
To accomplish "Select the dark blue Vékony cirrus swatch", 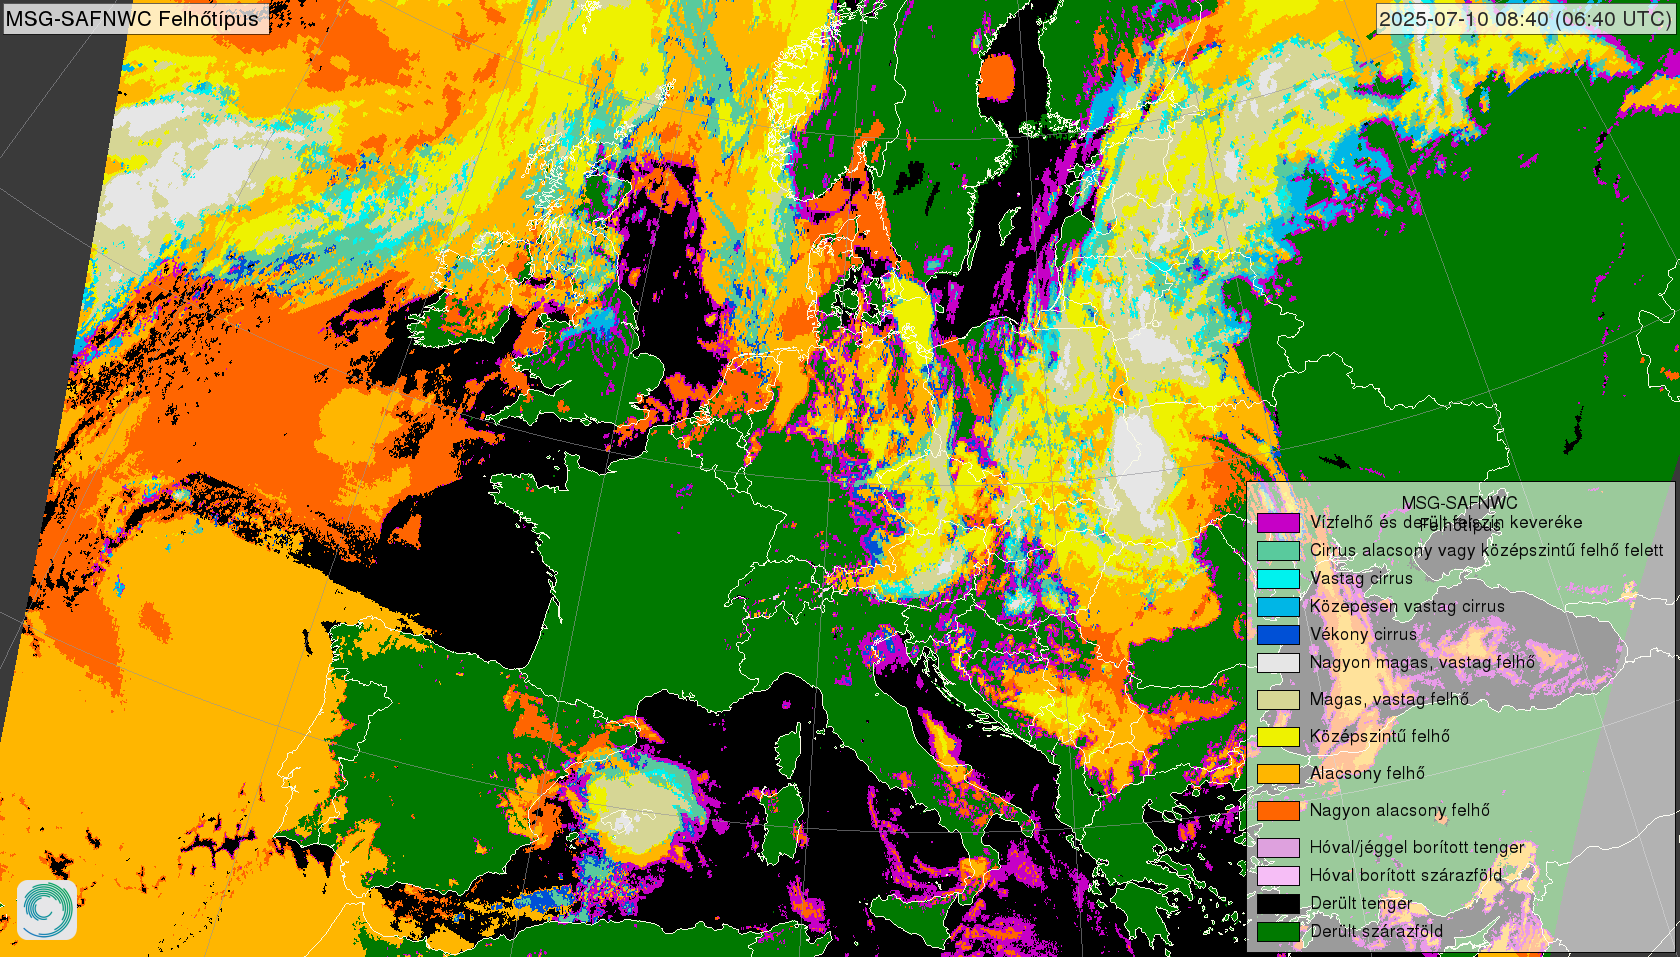I will point(1278,635).
